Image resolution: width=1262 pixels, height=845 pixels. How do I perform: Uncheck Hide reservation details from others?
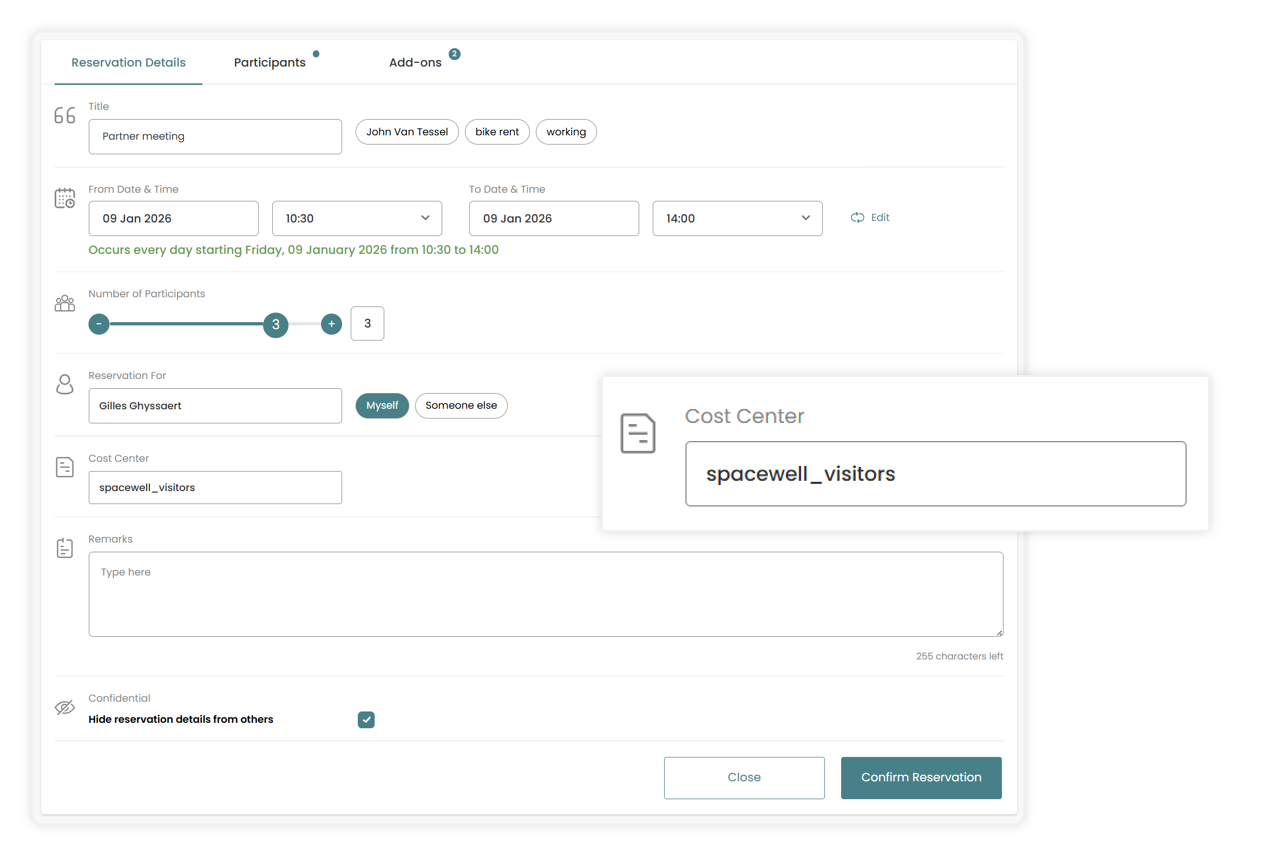(x=366, y=720)
